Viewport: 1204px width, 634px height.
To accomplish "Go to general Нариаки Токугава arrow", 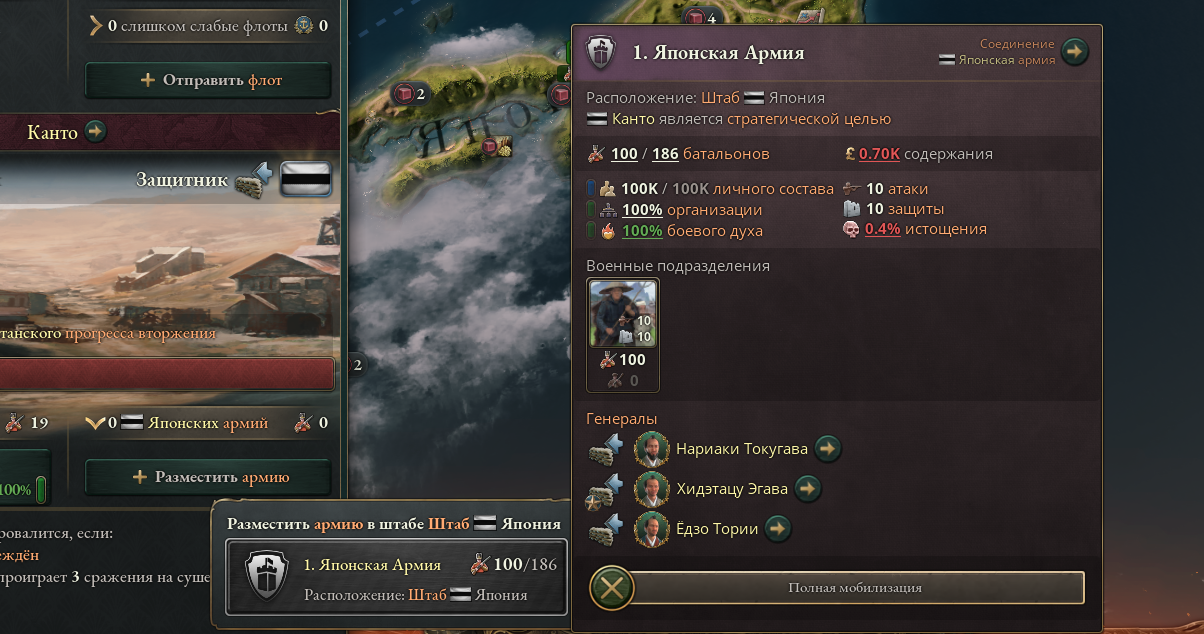I will 828,449.
